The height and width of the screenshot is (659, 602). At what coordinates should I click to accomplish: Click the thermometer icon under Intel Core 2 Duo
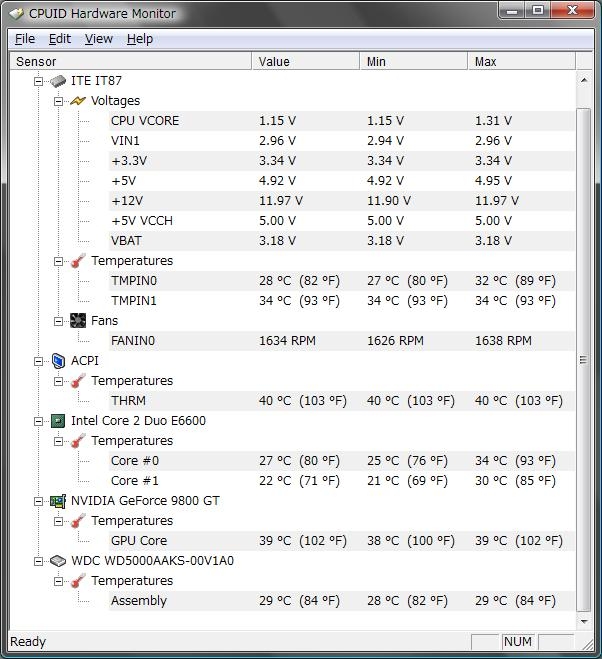[78, 441]
